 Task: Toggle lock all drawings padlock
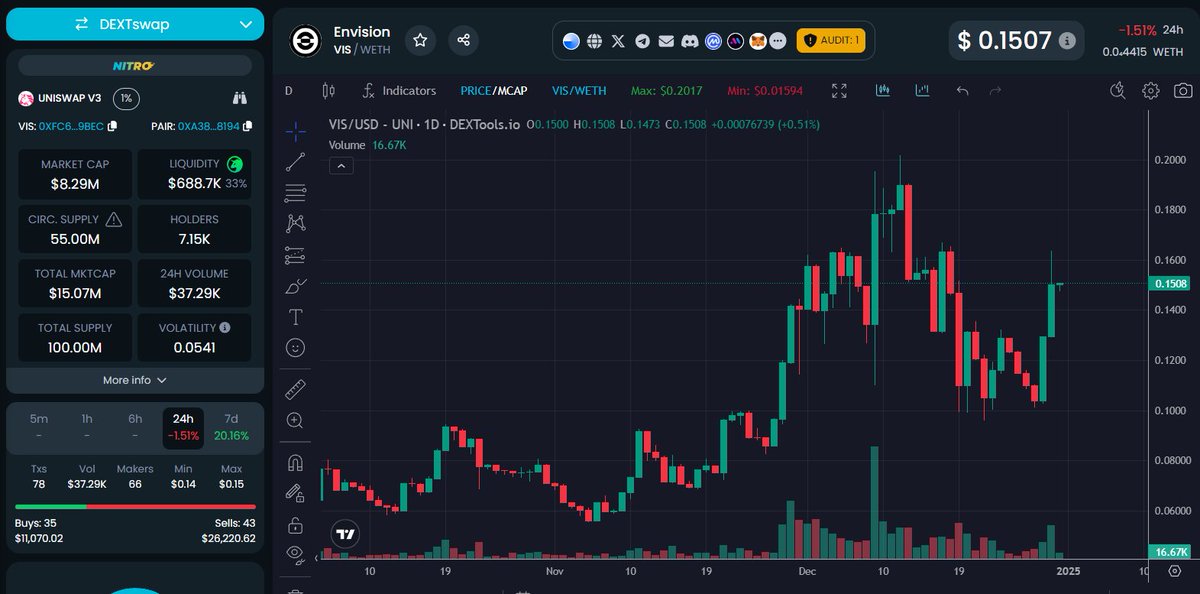[295, 524]
